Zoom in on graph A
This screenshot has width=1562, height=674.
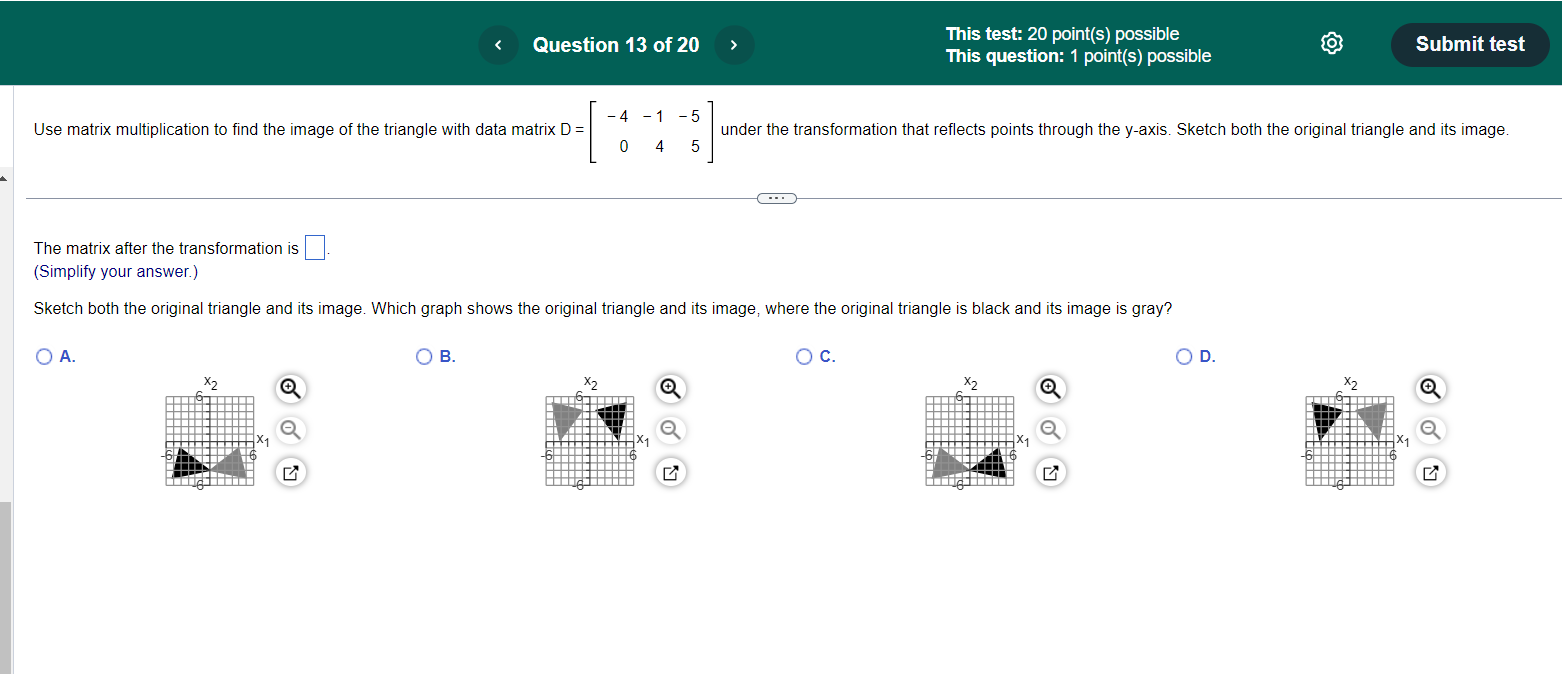click(x=290, y=388)
